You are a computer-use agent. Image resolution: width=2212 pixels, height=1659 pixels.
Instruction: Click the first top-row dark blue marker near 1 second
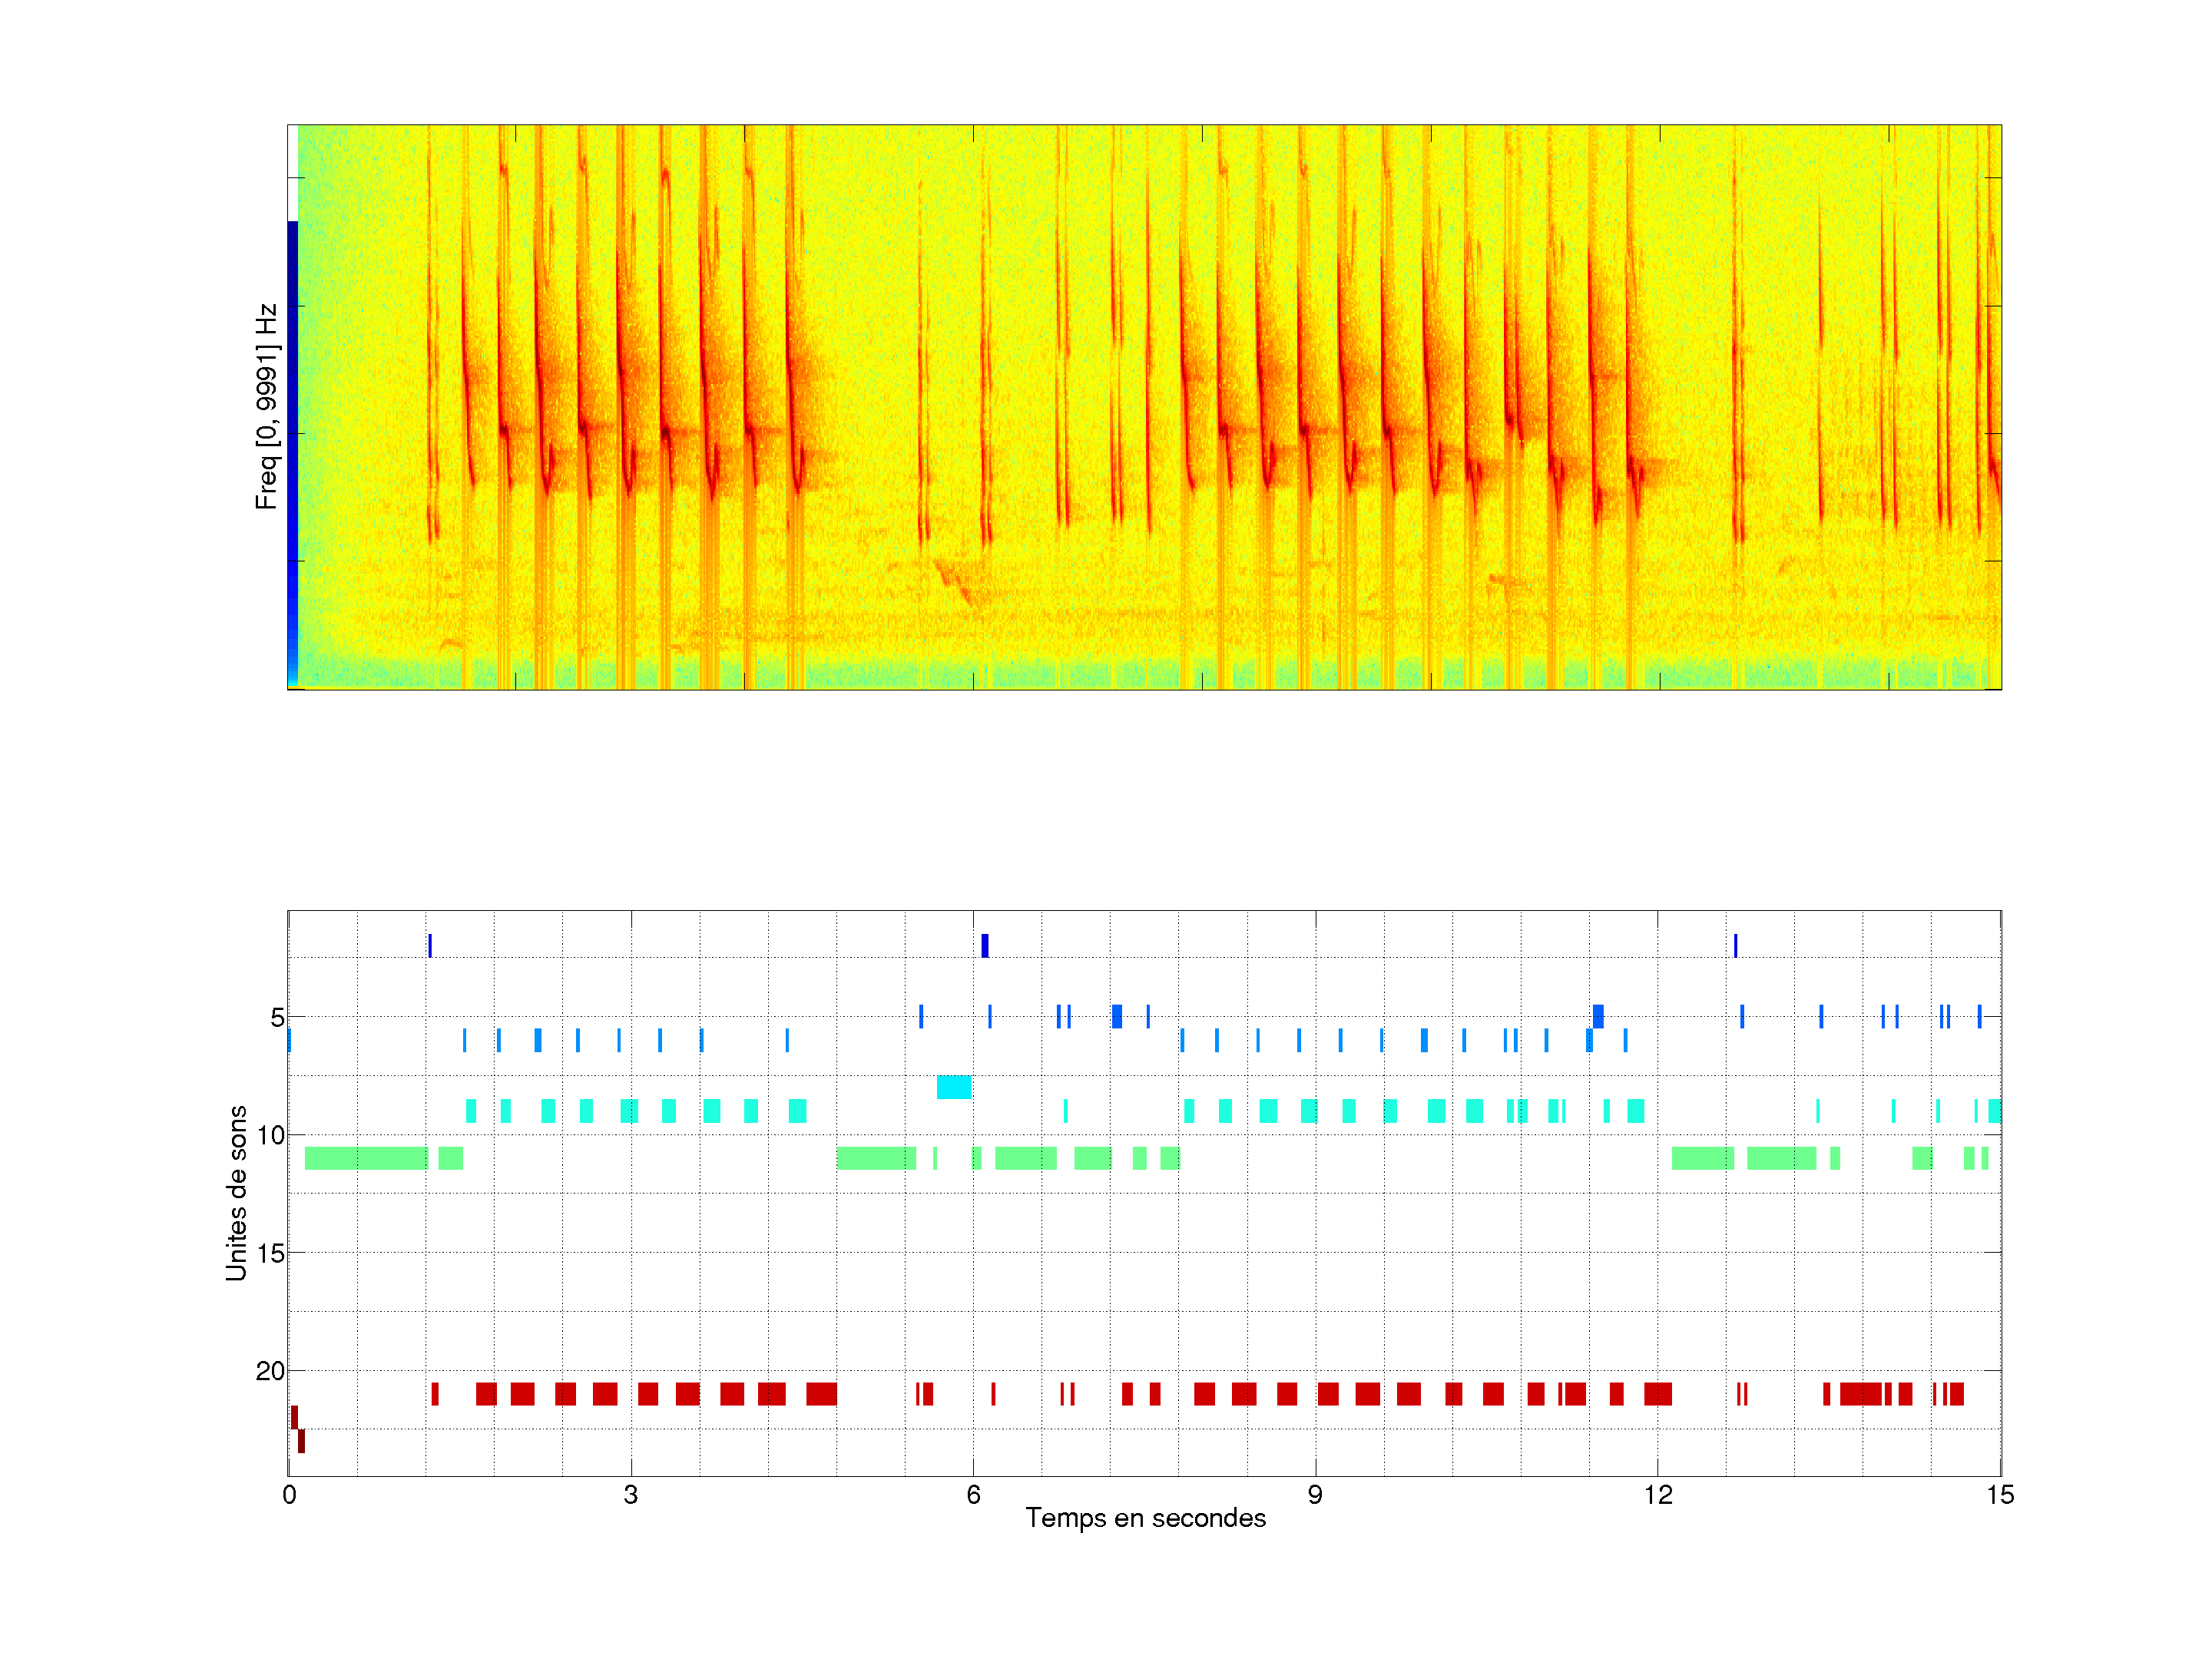point(430,945)
